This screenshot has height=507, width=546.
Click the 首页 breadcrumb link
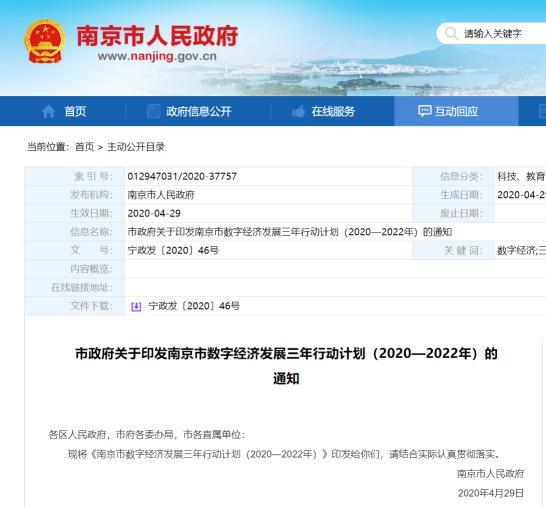click(x=85, y=147)
